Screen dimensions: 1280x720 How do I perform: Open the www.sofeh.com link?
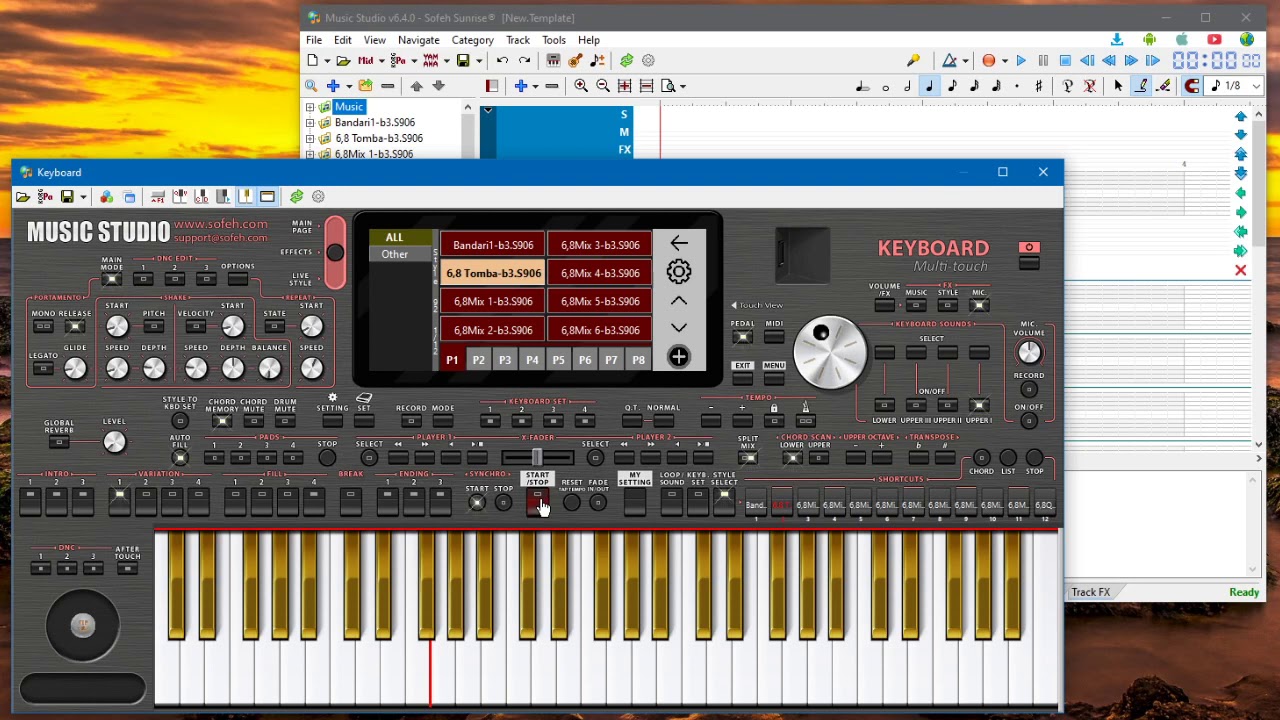pos(221,224)
